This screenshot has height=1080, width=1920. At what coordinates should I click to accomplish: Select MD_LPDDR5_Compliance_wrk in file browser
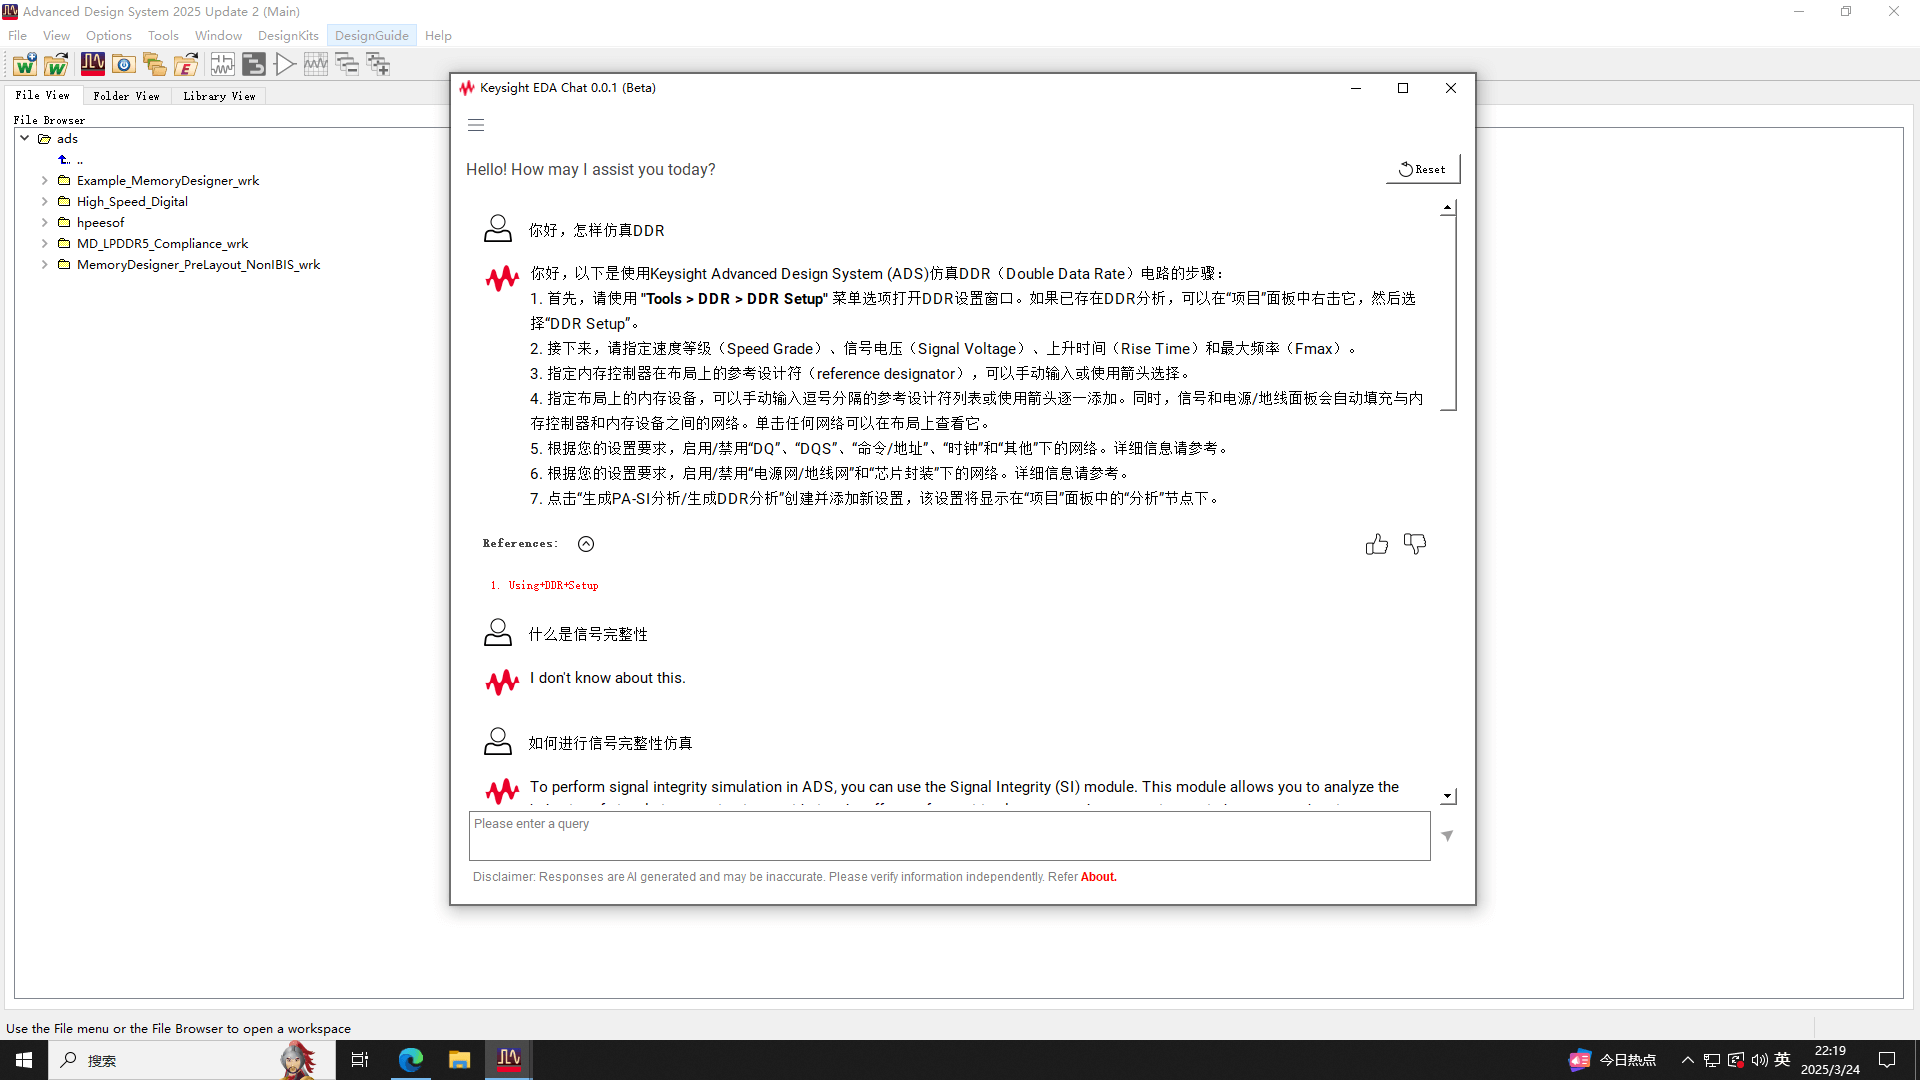[x=162, y=244]
